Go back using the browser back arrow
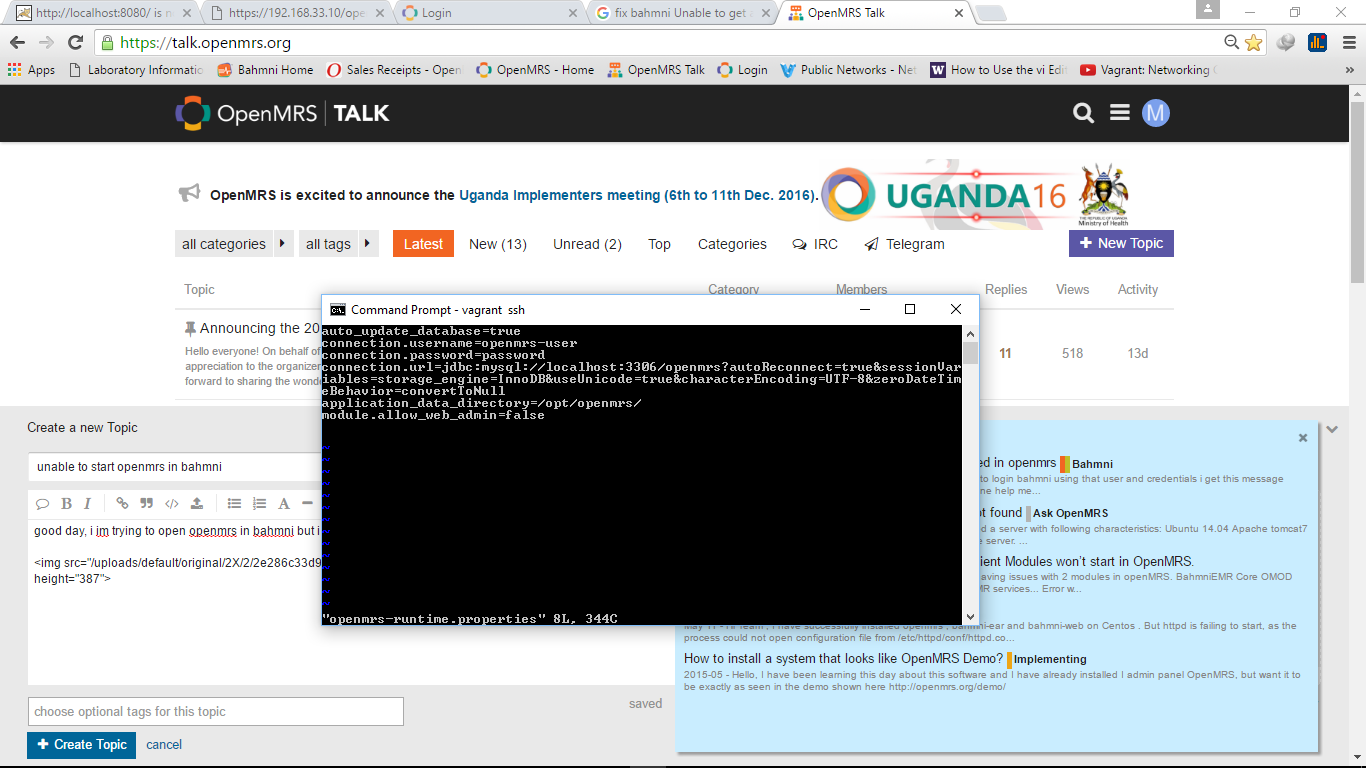Image resolution: width=1366 pixels, height=768 pixels. [17, 43]
